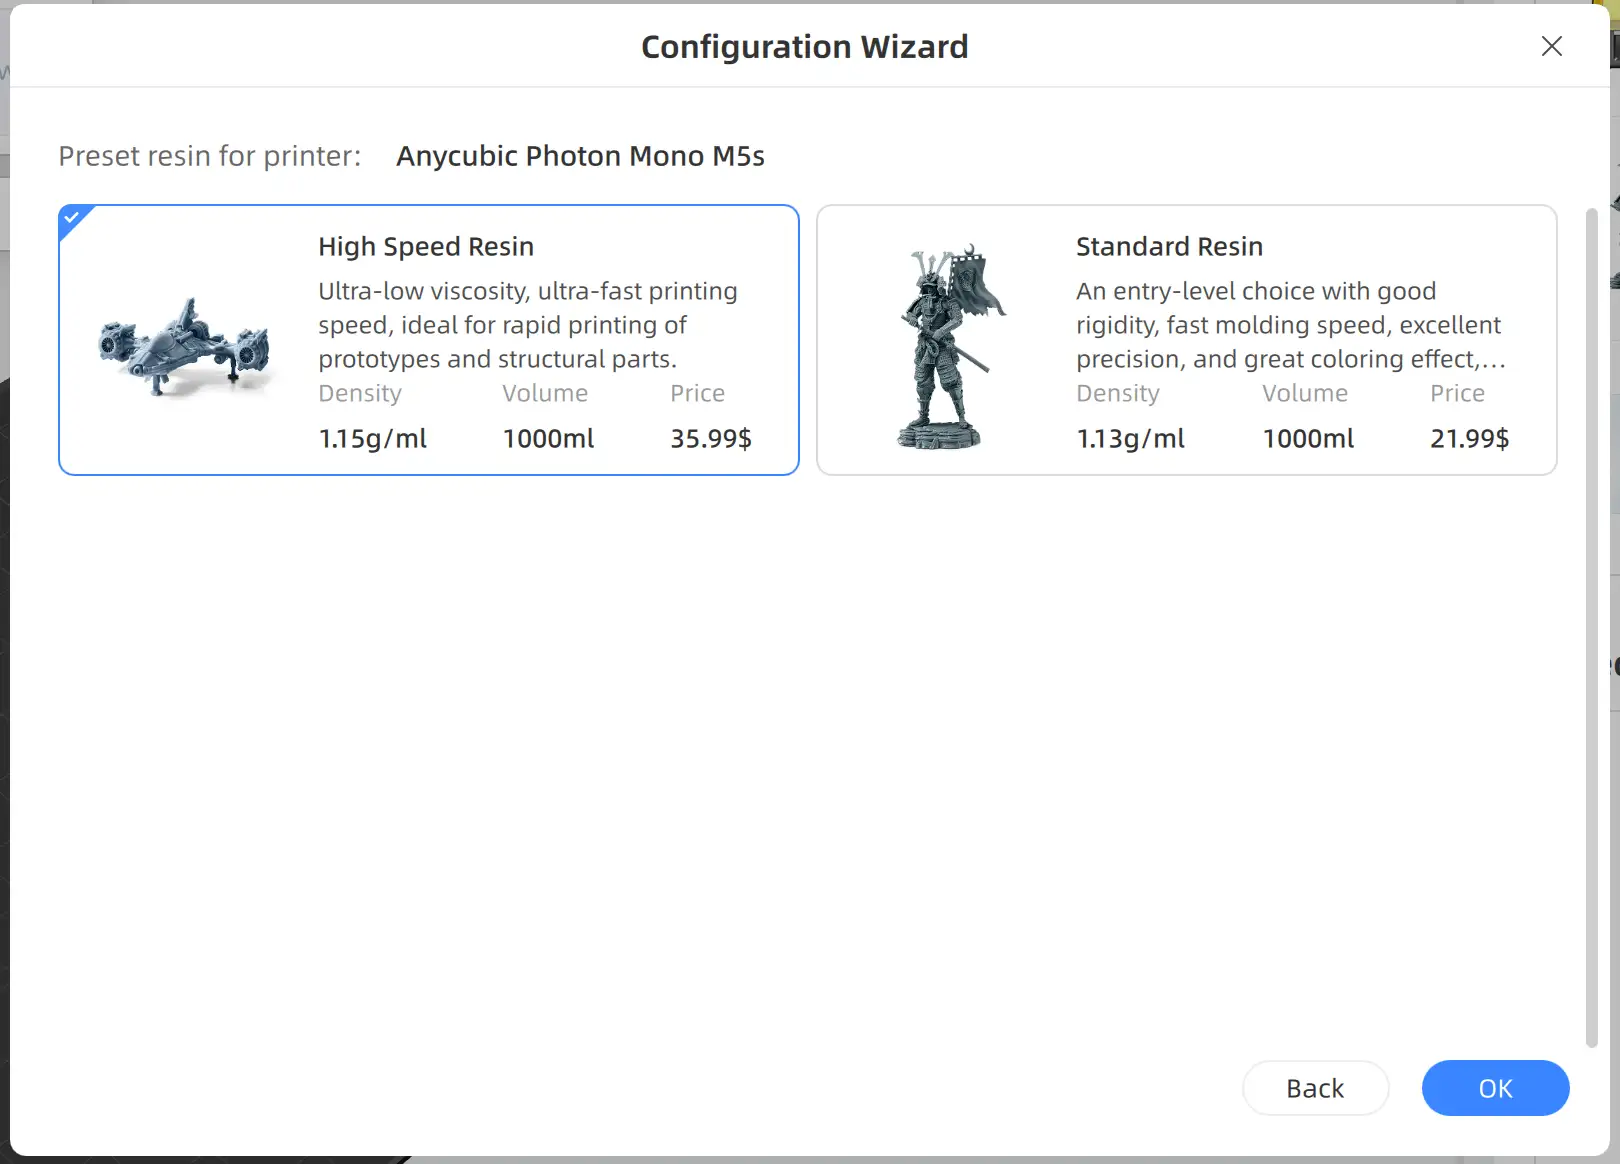Image resolution: width=1620 pixels, height=1164 pixels.
Task: Click the High Speed Resin description text
Action: (x=528, y=325)
